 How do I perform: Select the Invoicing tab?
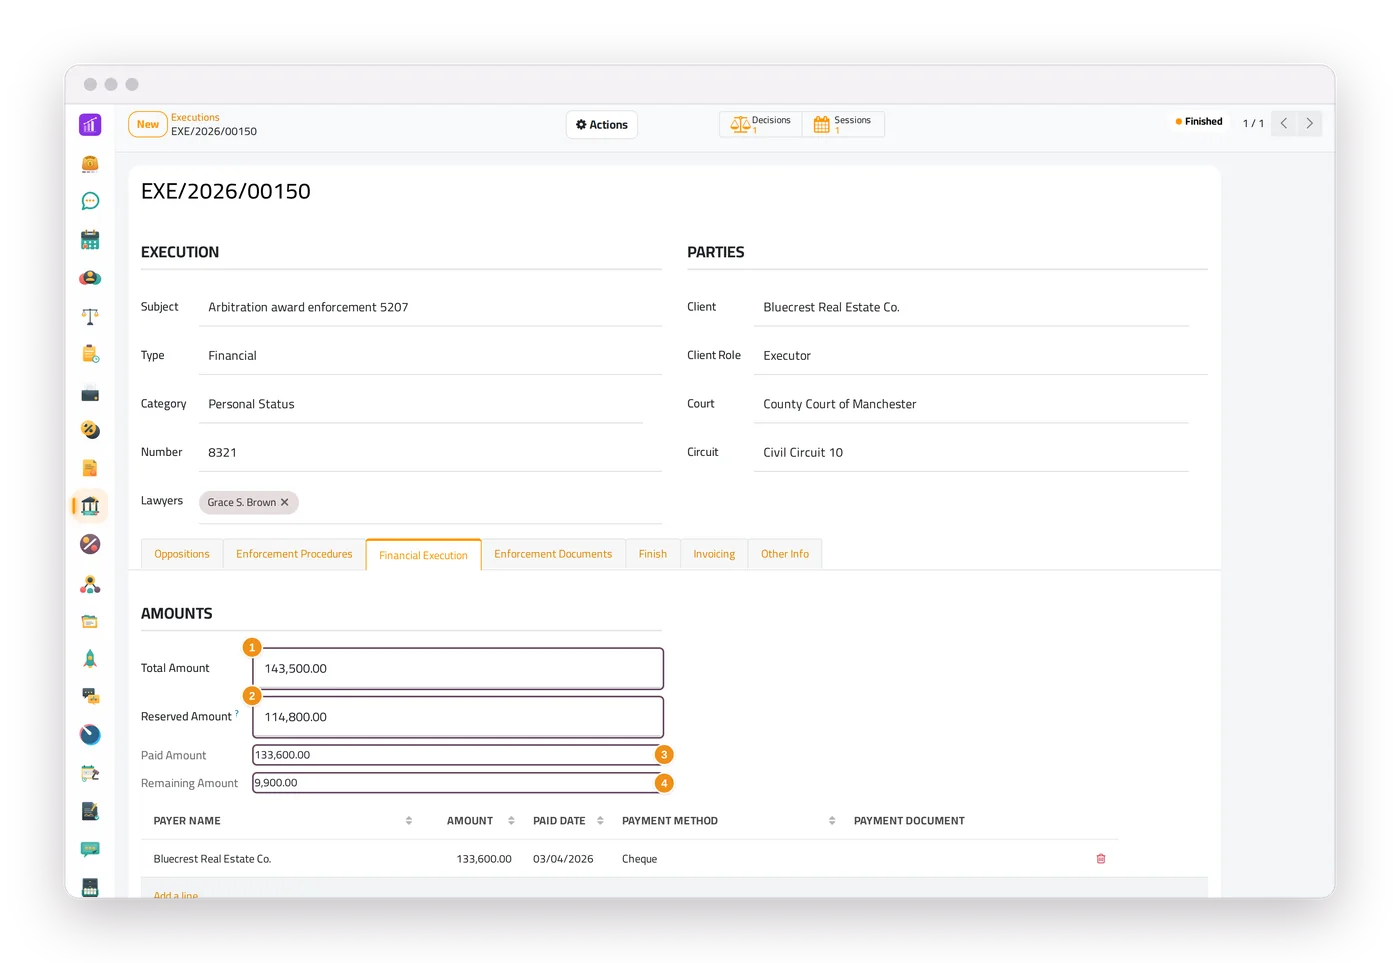(x=714, y=554)
